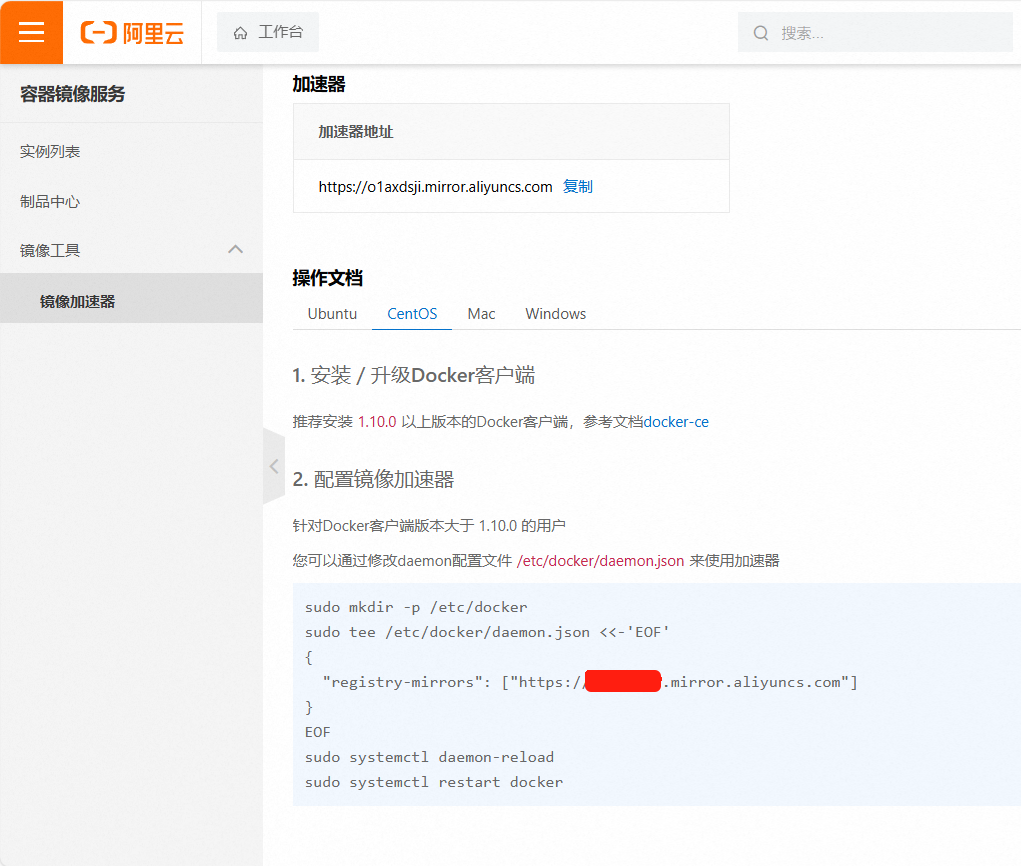
Task: Open 制品中心 in the sidebar
Action: click(132, 202)
